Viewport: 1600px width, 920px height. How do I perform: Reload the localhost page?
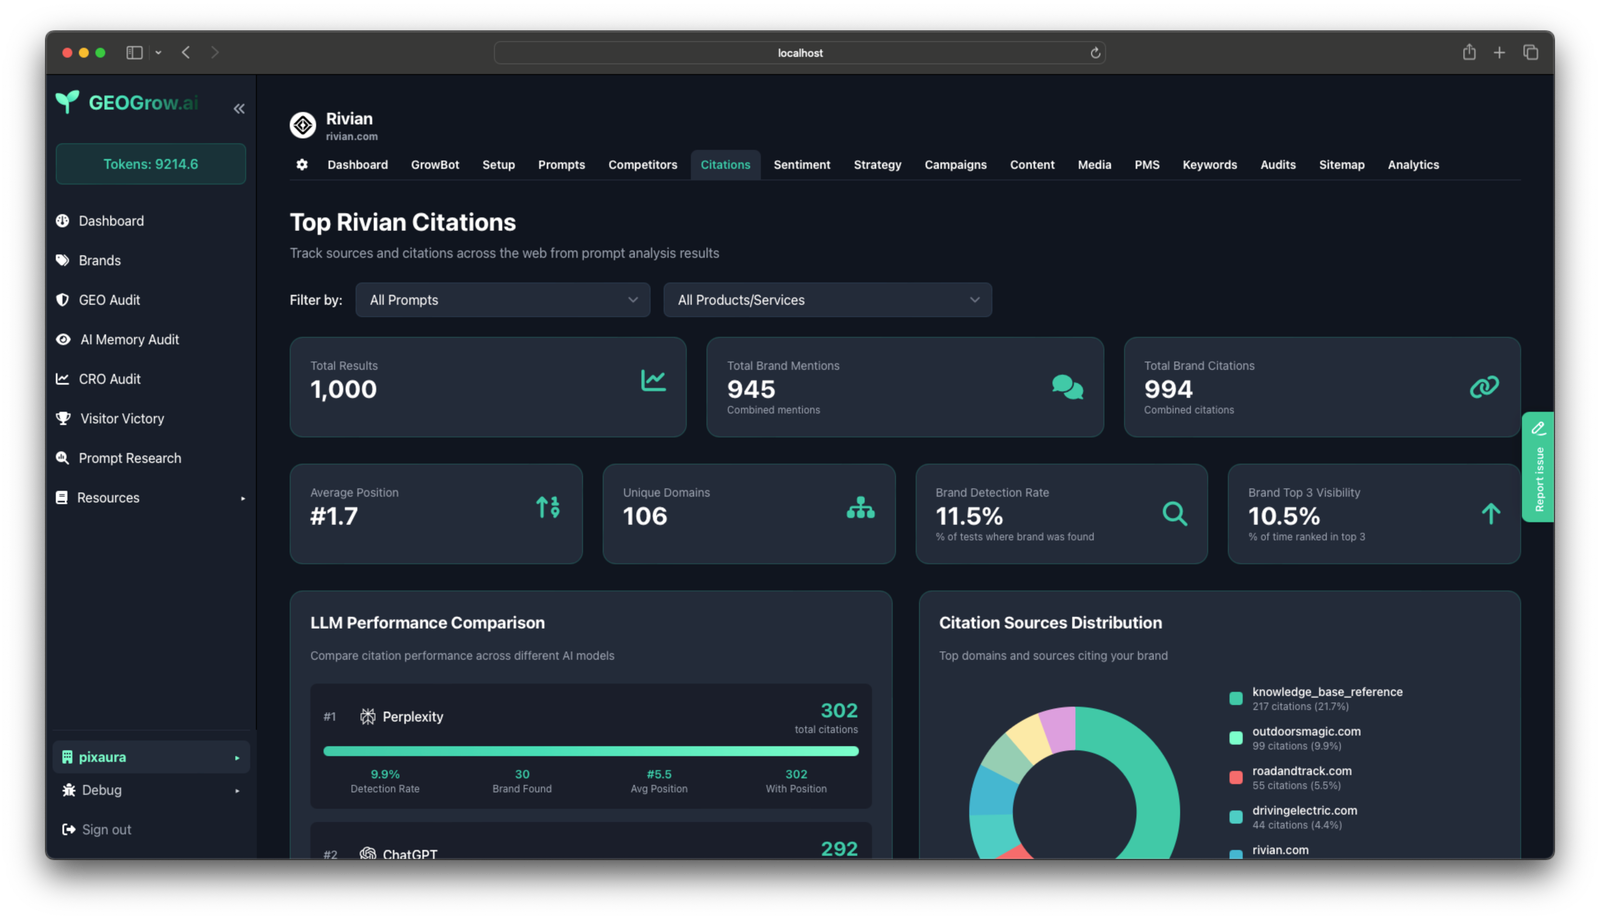point(1095,53)
